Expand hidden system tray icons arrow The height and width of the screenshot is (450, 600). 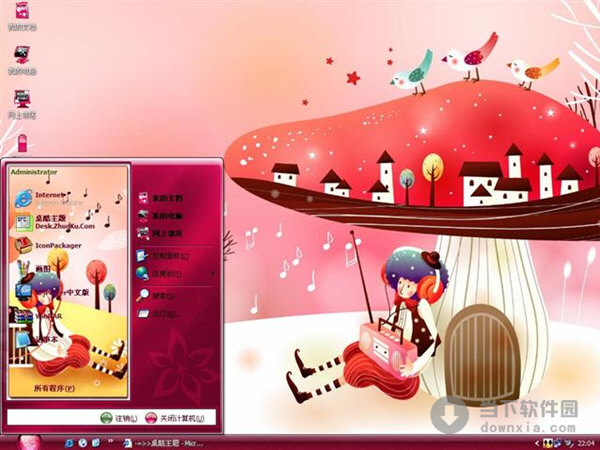point(537,443)
